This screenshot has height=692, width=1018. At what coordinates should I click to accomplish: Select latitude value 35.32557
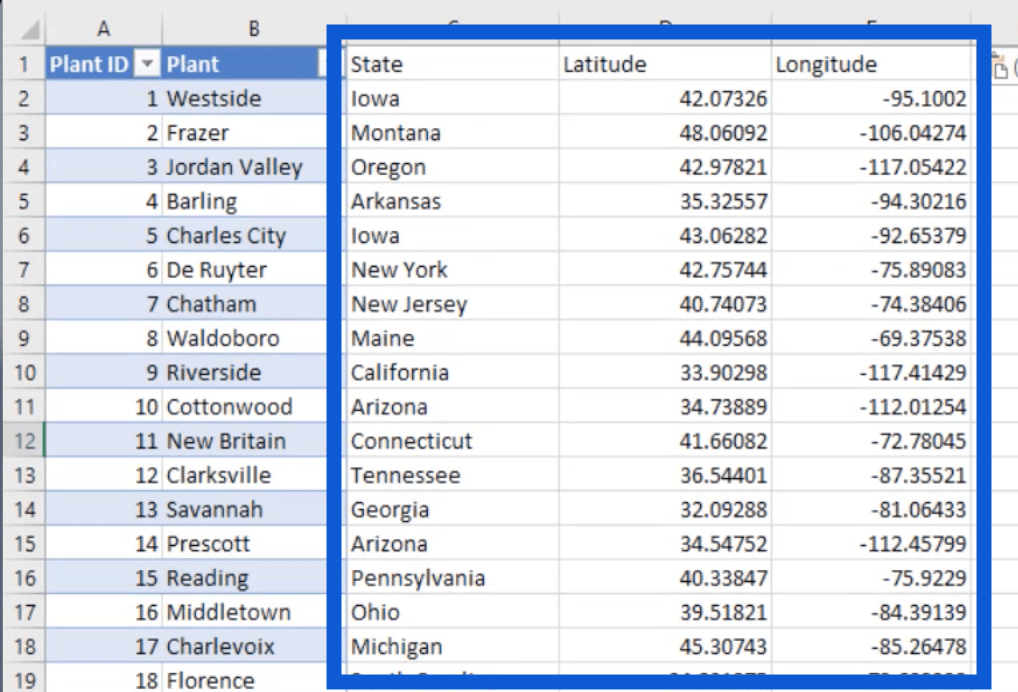665,201
